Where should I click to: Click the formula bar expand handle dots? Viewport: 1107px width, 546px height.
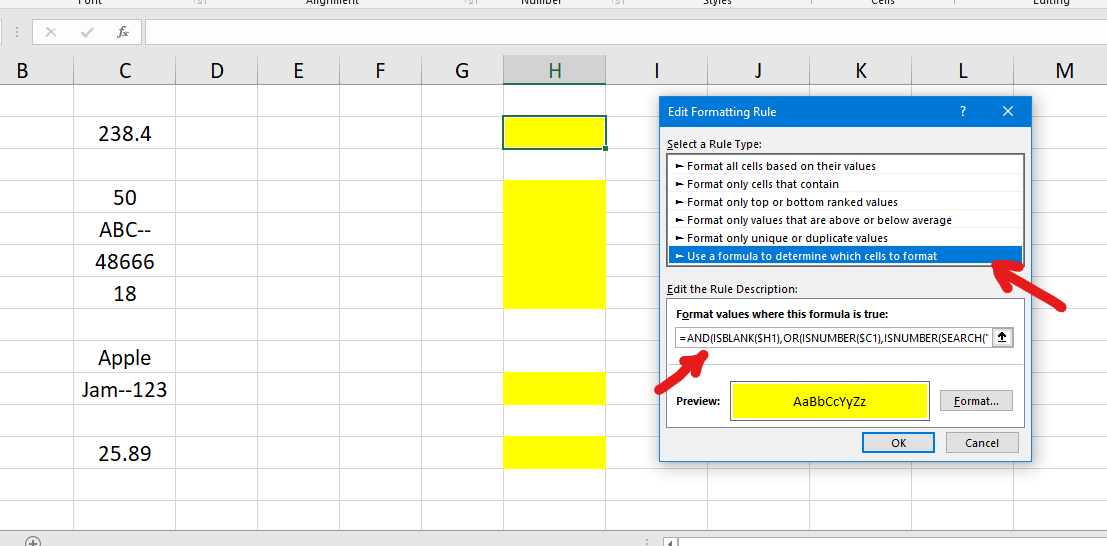17,32
